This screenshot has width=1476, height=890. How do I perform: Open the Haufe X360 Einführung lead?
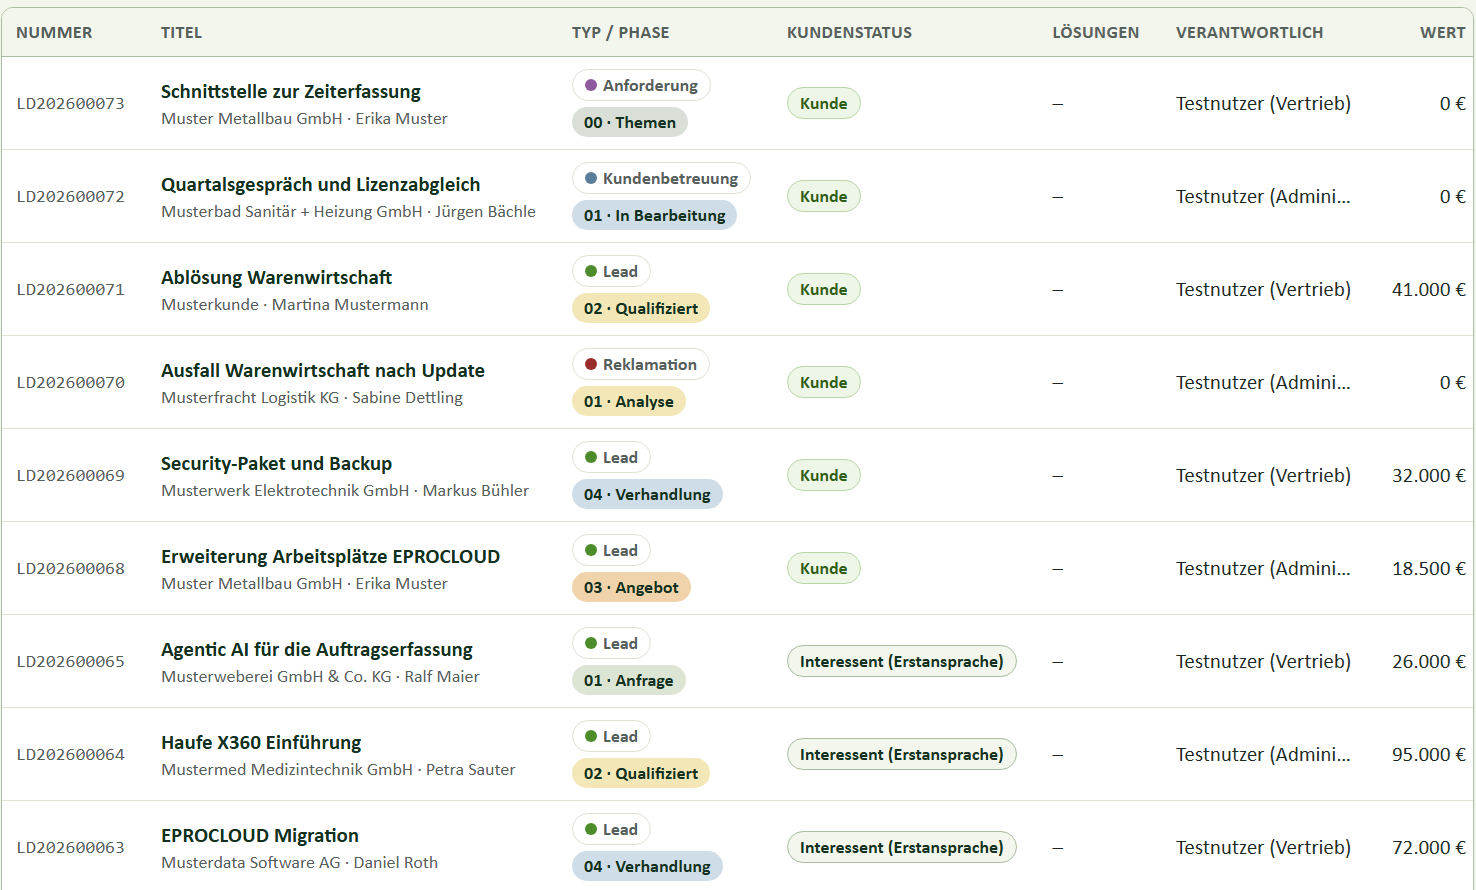click(x=261, y=742)
